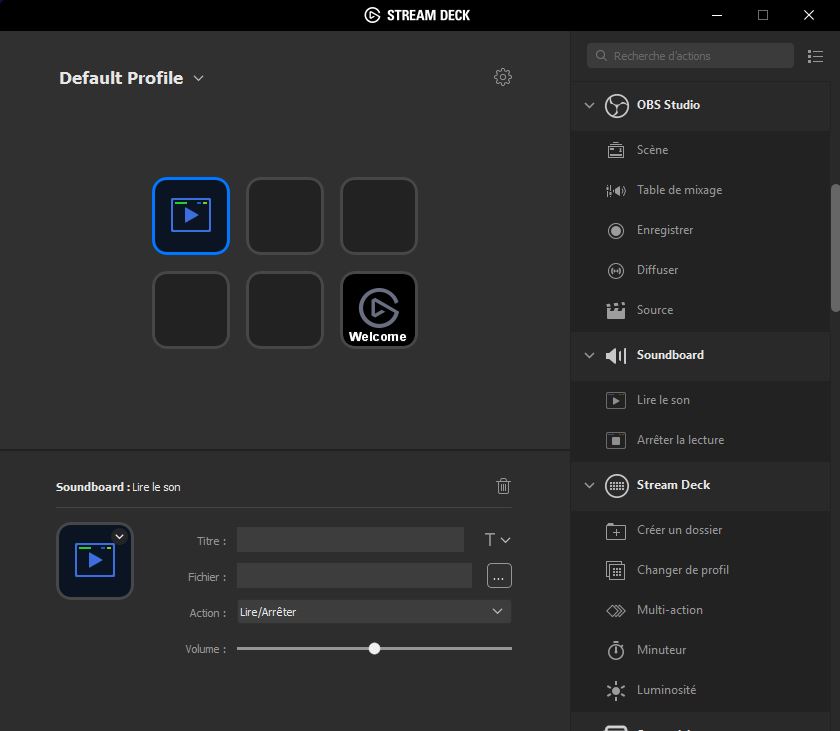Screen dimensions: 840x731
Task: Click the Soundboard speaker icon
Action: click(616, 356)
